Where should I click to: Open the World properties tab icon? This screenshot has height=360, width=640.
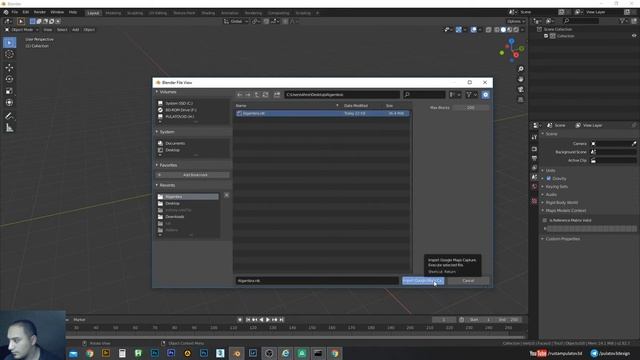click(534, 187)
